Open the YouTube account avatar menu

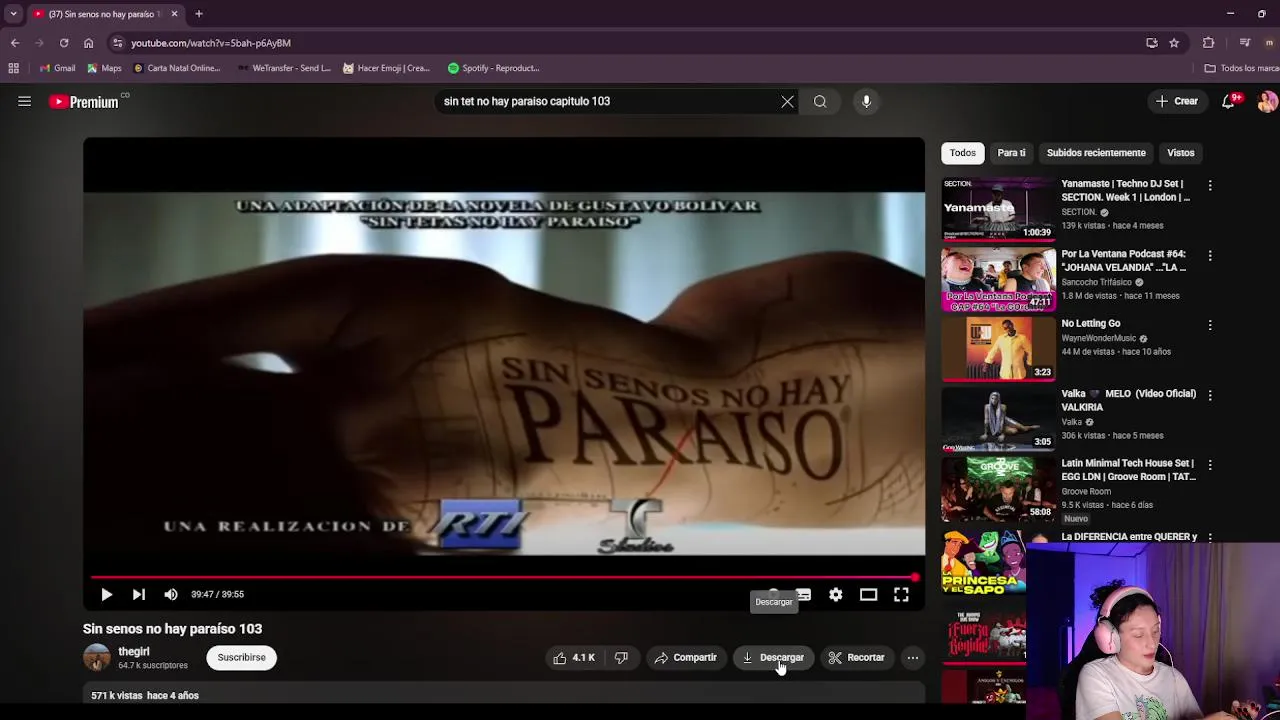click(x=1267, y=101)
